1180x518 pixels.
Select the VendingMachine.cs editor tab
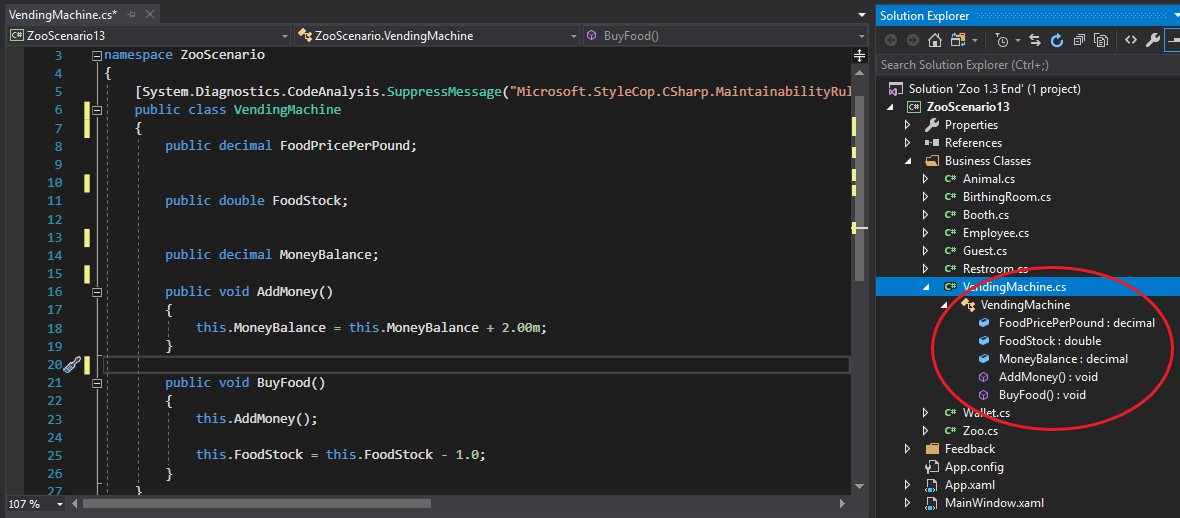(60, 14)
